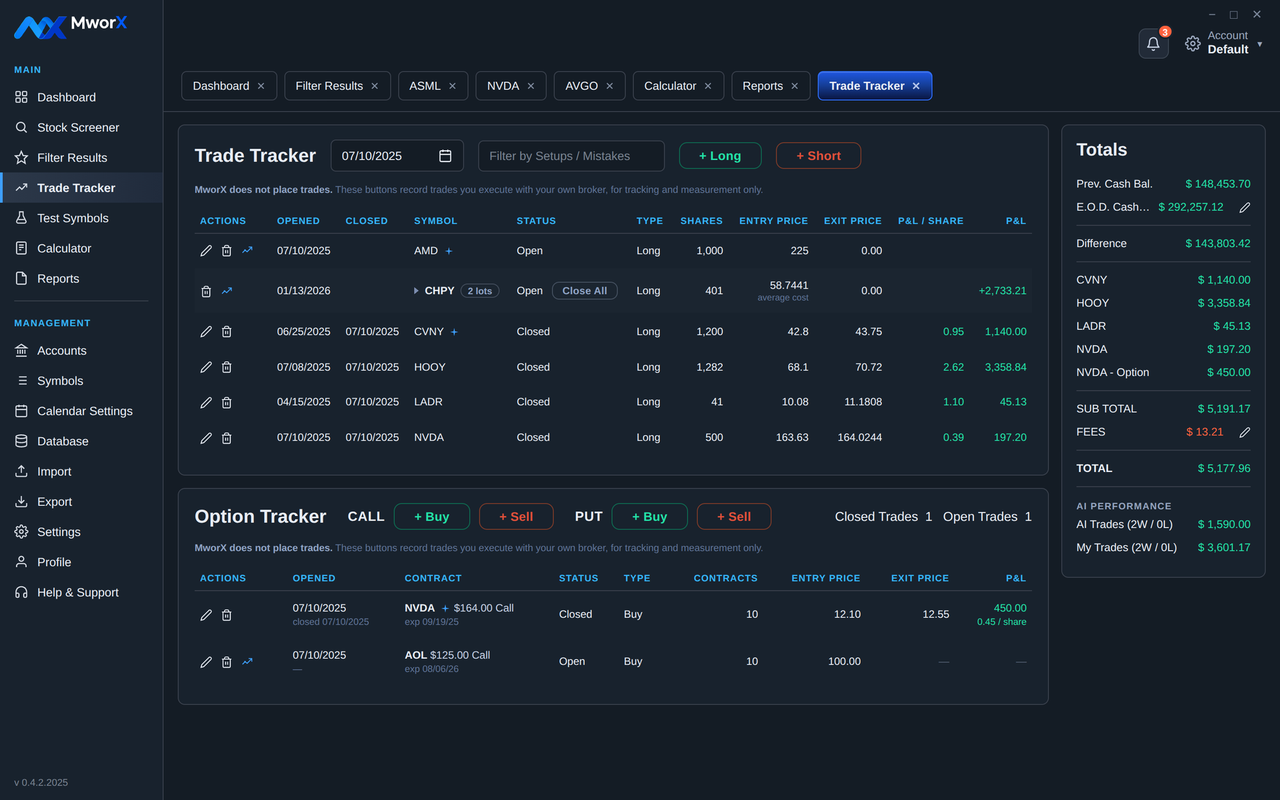Add a new Short trade
Viewport: 1280px width, 800px height.
[x=818, y=156]
